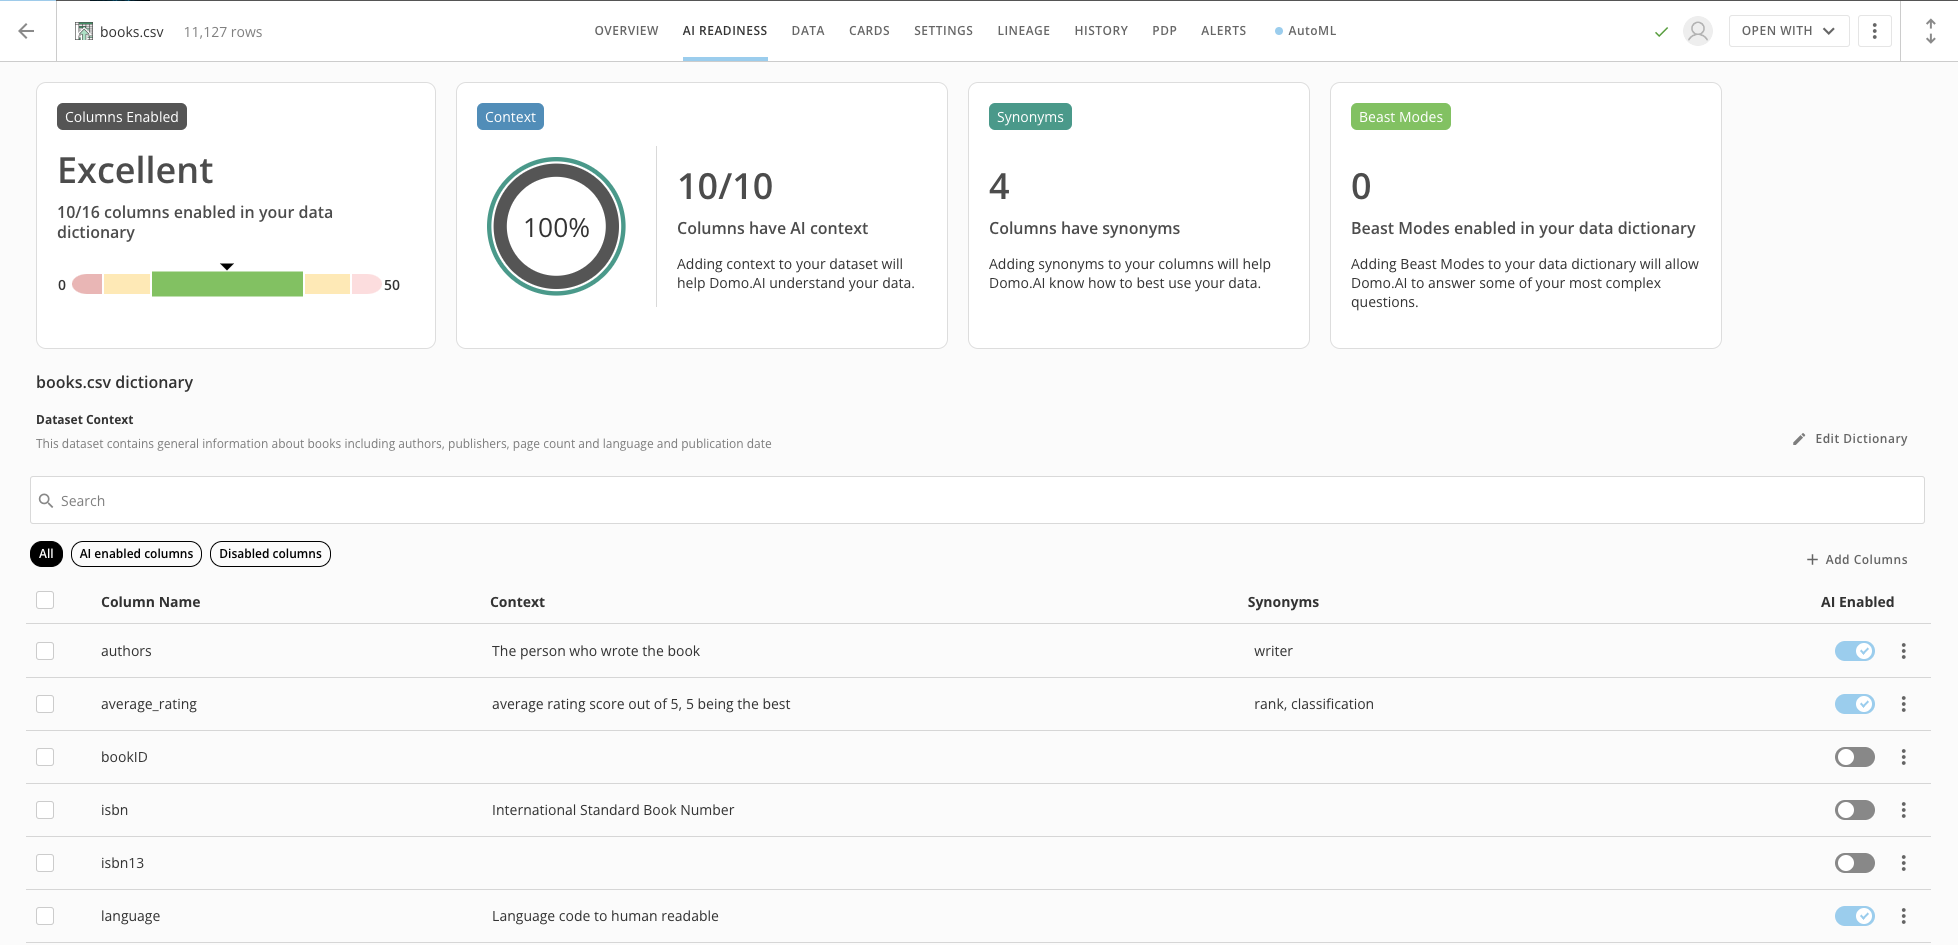The image size is (1958, 945).
Task: Filter by AI enabled columns
Action: 136,554
